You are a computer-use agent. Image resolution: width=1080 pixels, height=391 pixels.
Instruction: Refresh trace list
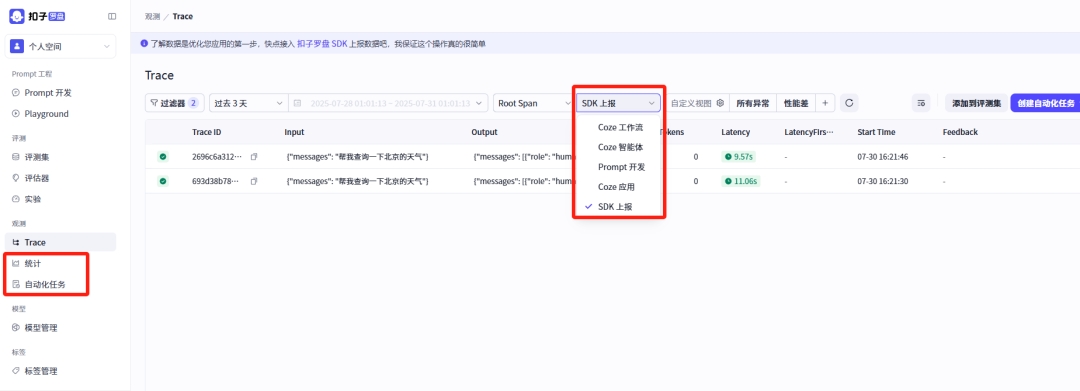849,103
